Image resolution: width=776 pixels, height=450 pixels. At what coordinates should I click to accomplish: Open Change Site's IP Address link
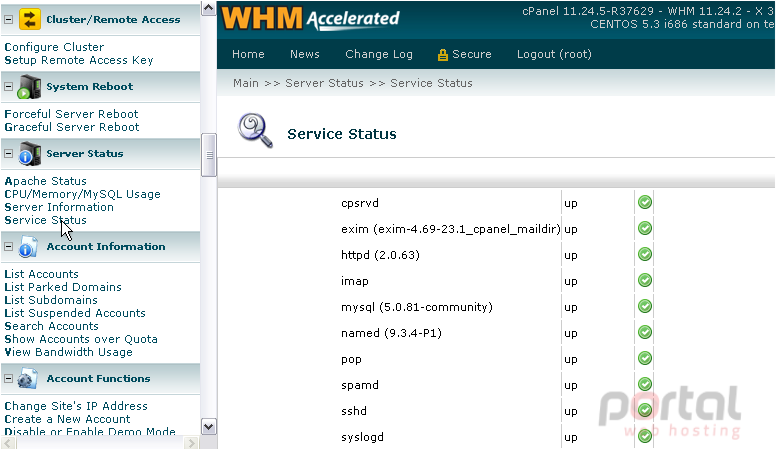point(76,406)
